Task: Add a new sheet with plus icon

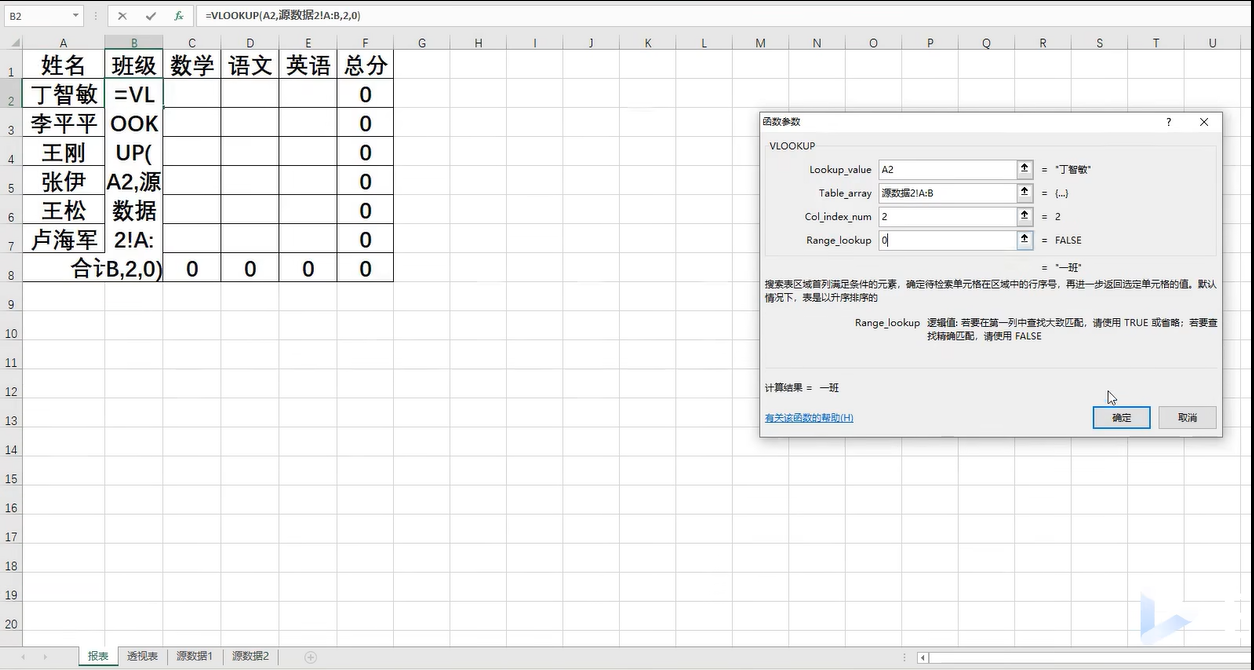Action: click(310, 657)
